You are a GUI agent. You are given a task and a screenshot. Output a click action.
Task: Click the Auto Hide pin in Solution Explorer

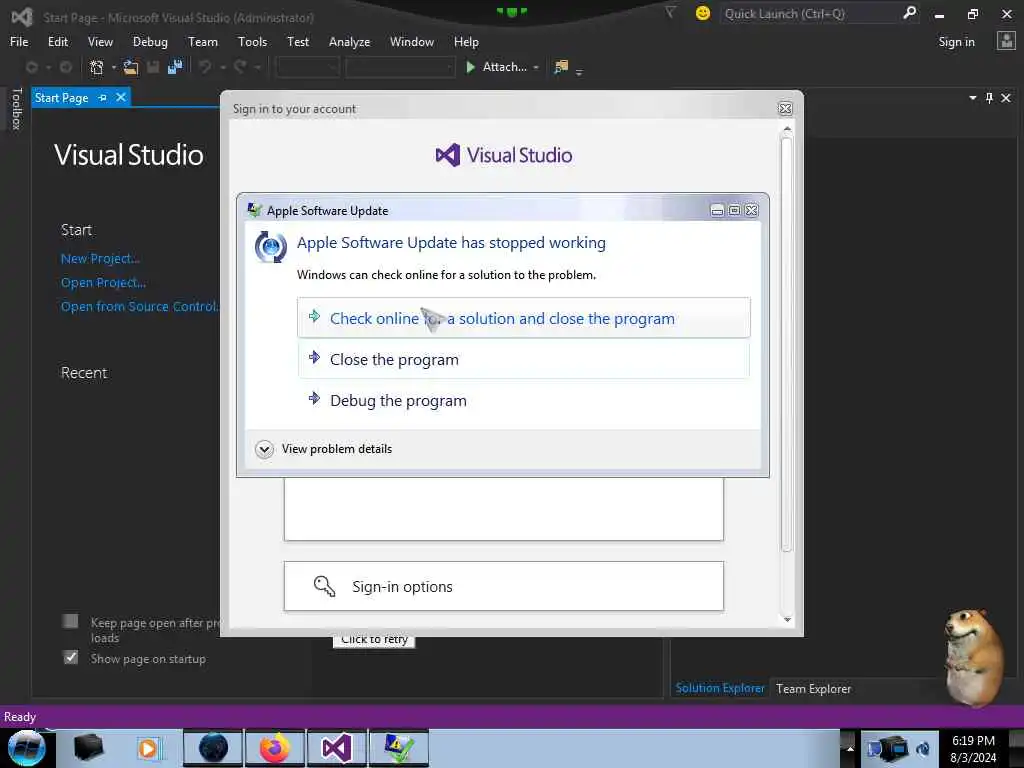(x=989, y=98)
